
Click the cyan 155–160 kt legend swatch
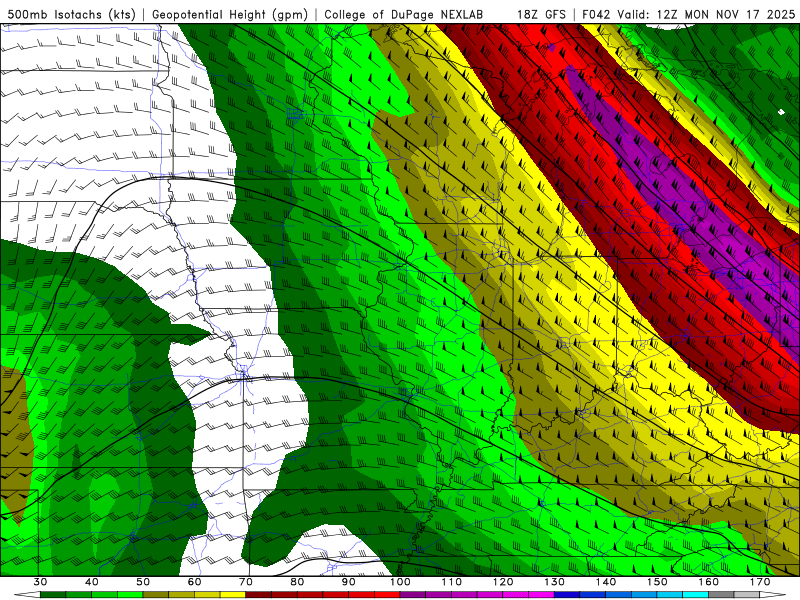(x=695, y=595)
